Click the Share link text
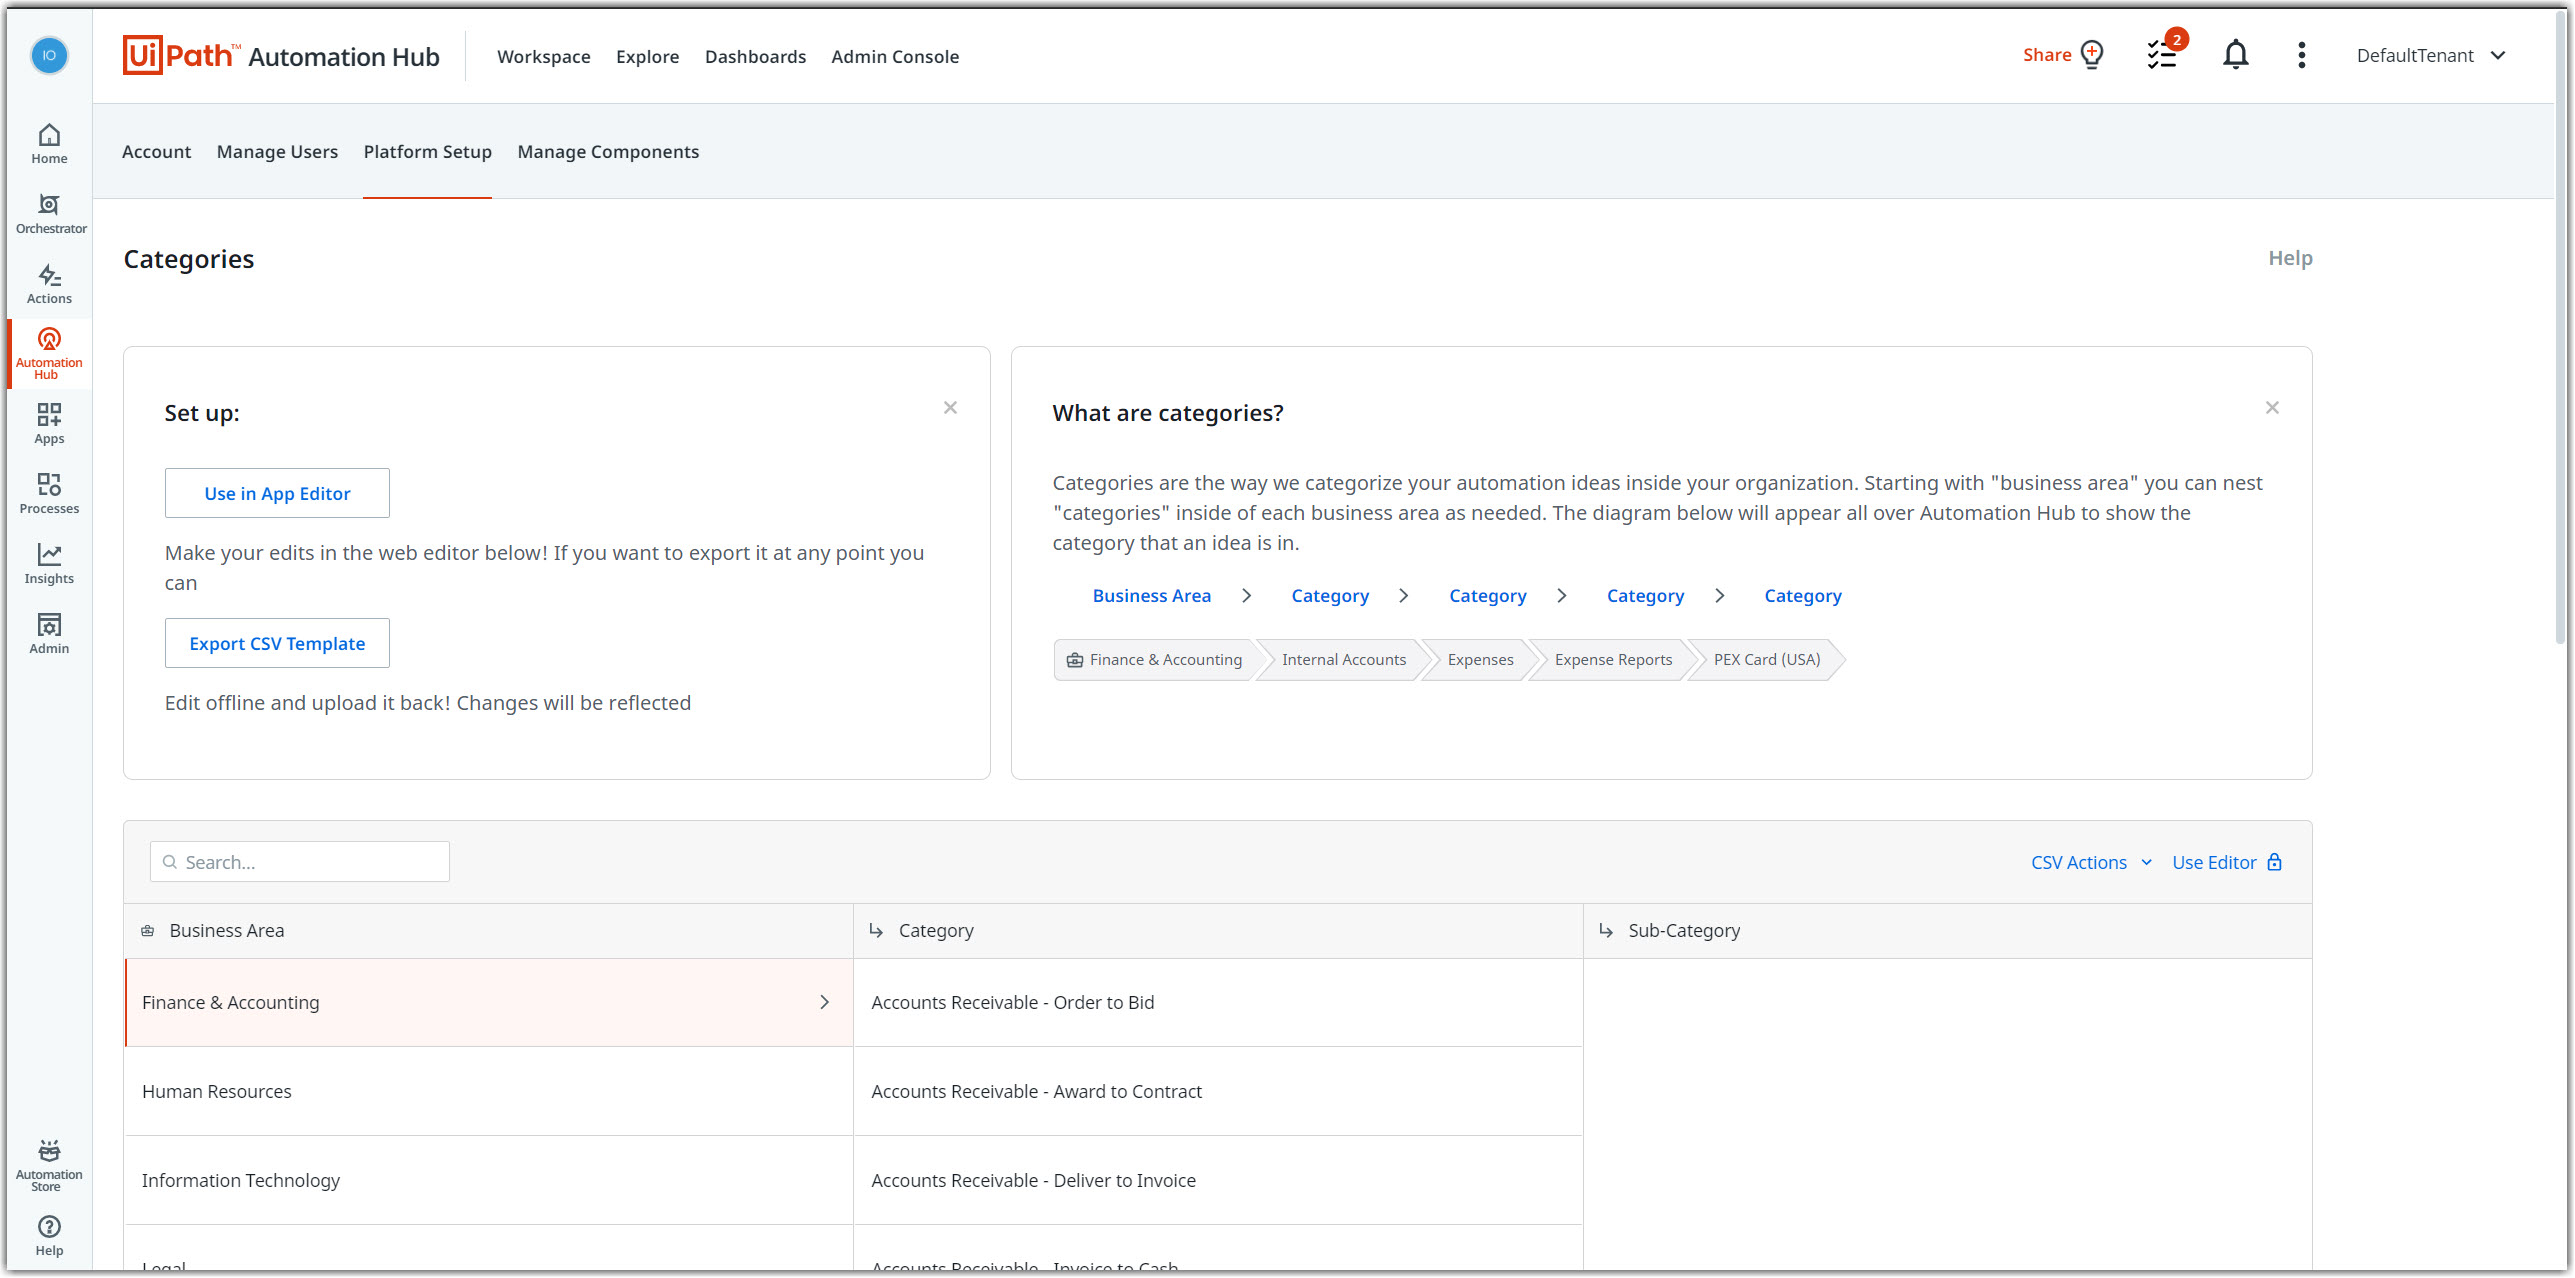Viewport: 2575px width, 1278px height. [x=2046, y=55]
